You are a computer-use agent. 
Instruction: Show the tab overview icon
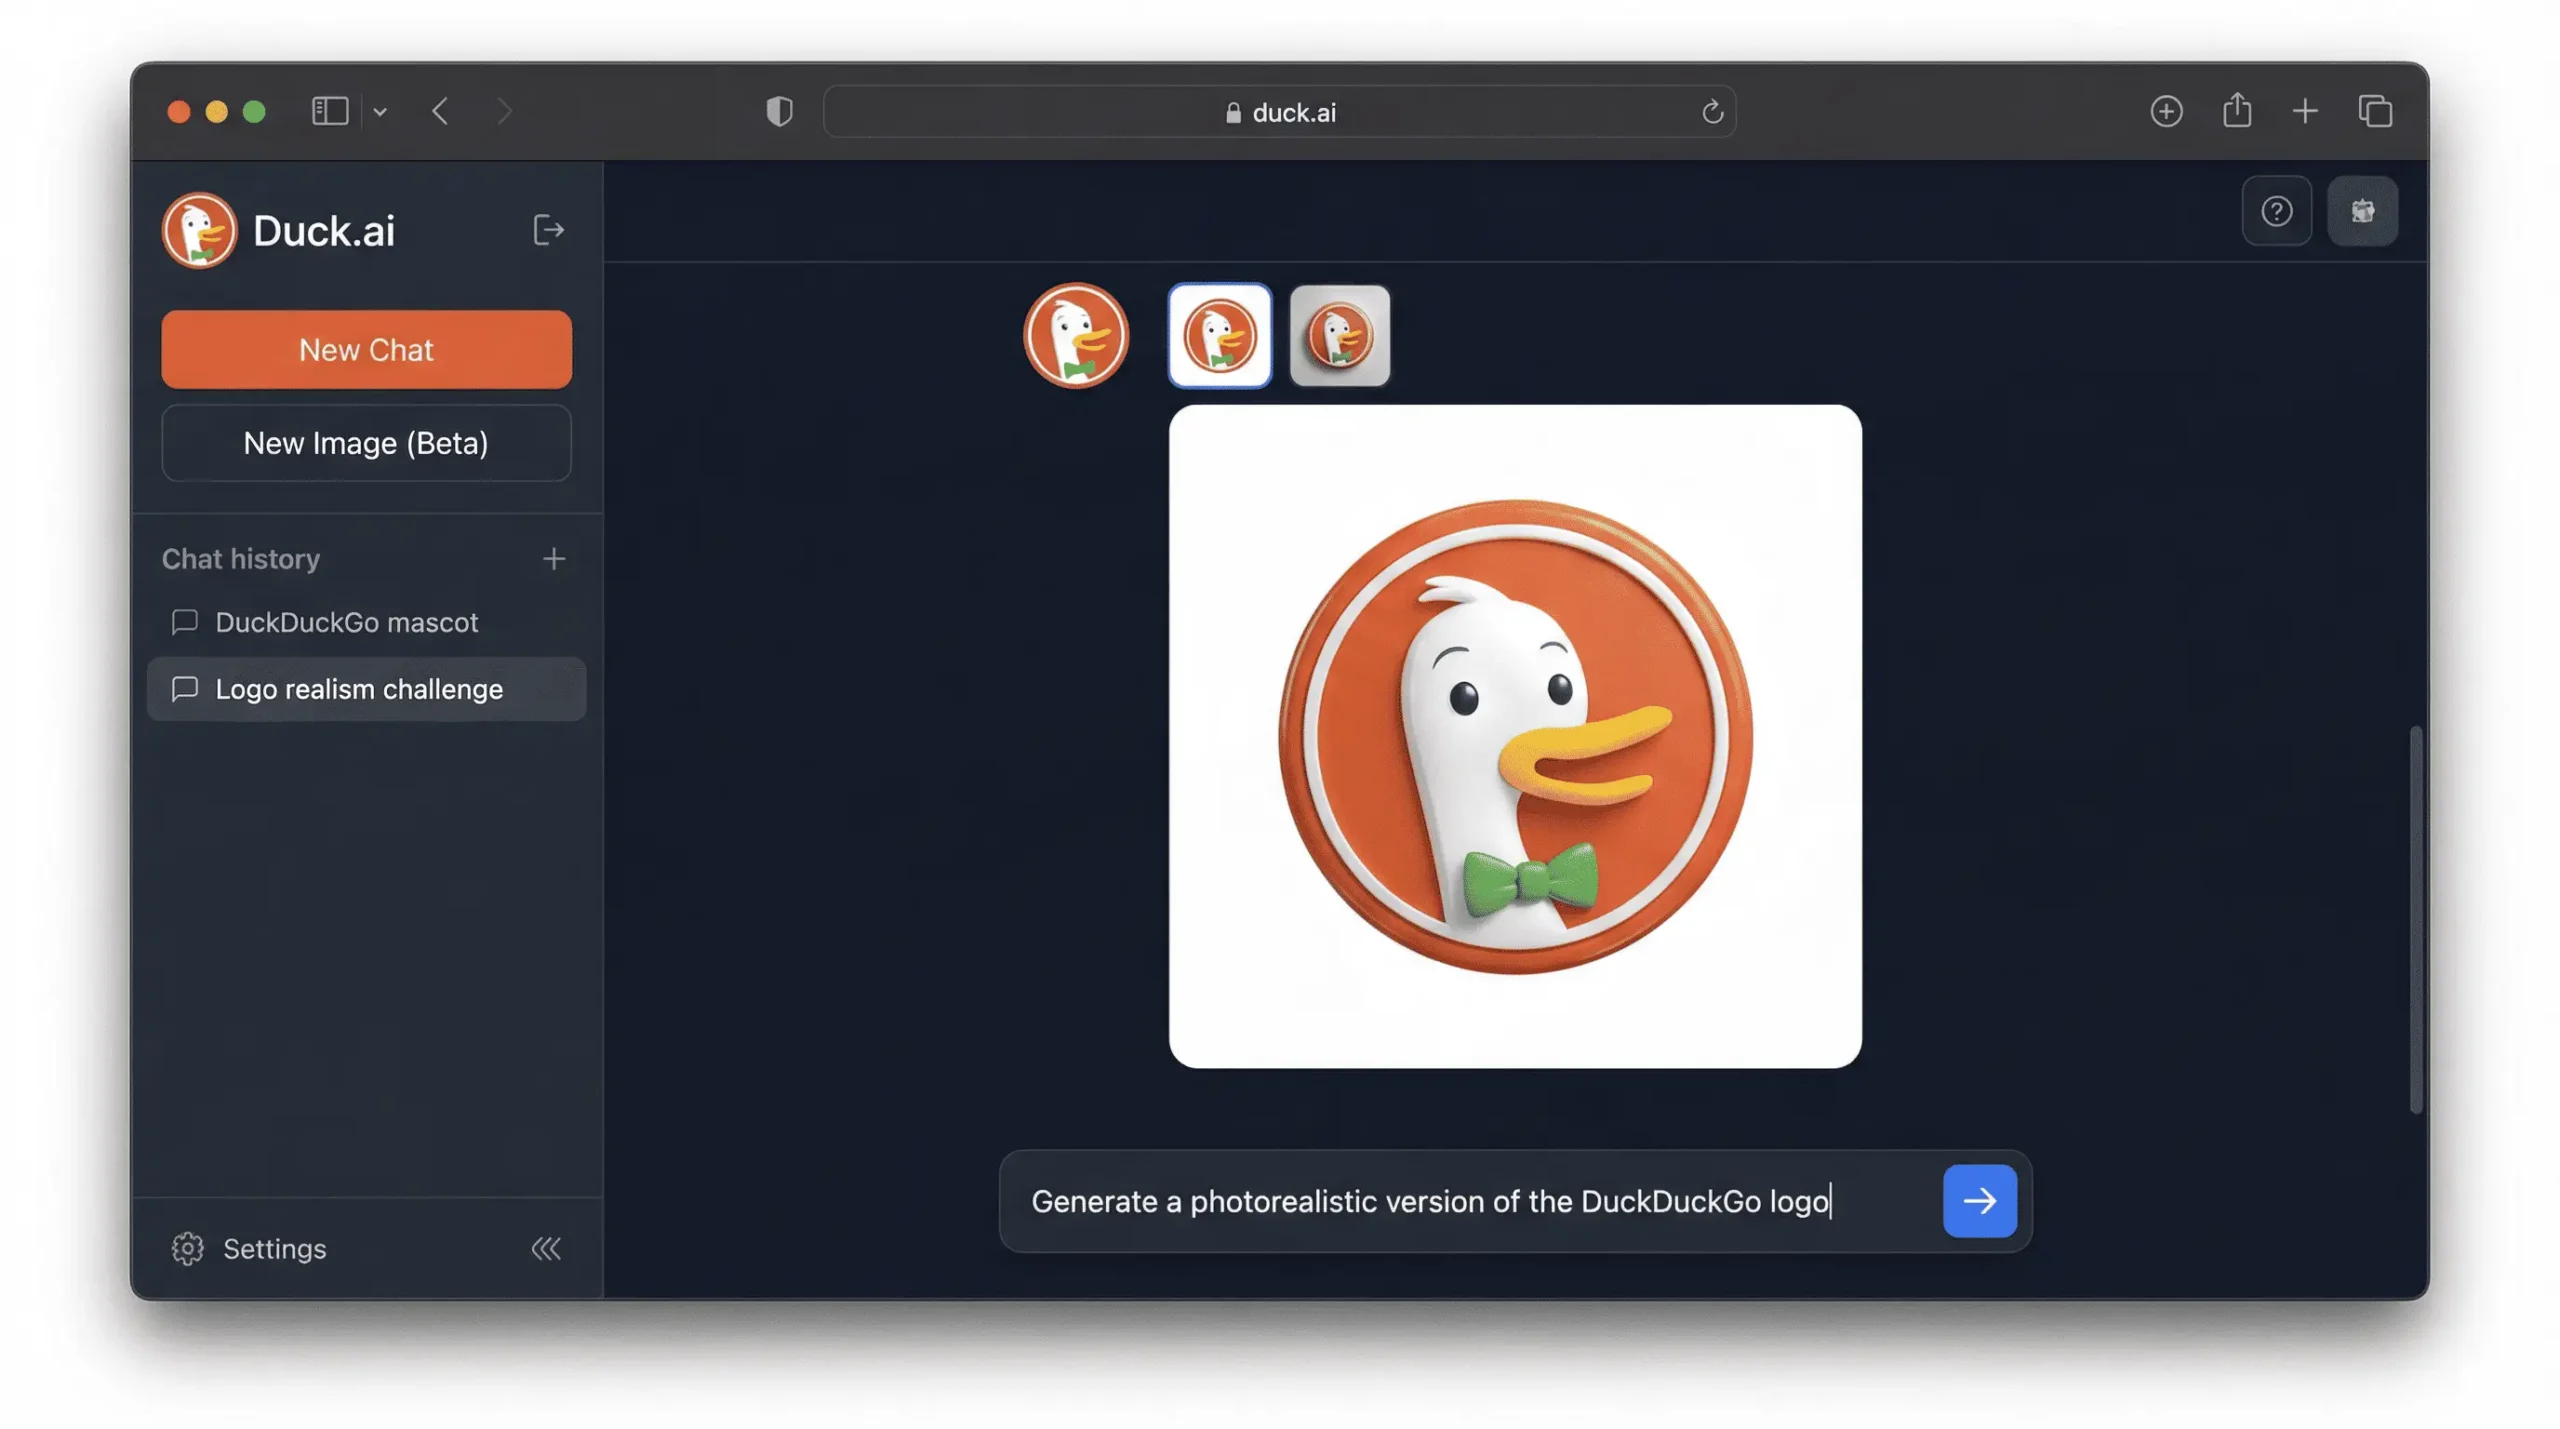coord(2375,111)
